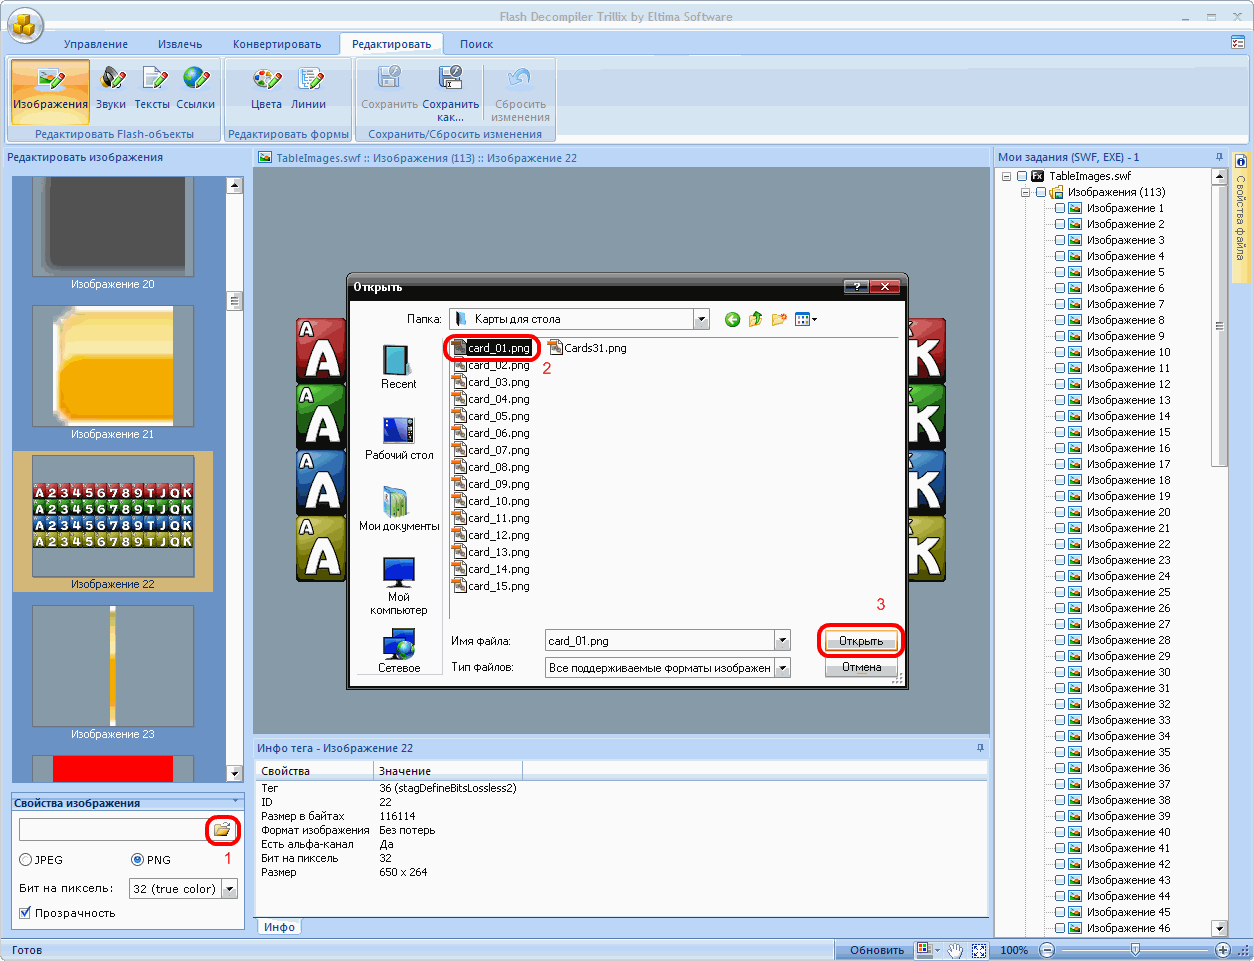Screen dimensions: 1254x961
Task: Expand the Папка folder dropdown
Action: click(x=701, y=319)
